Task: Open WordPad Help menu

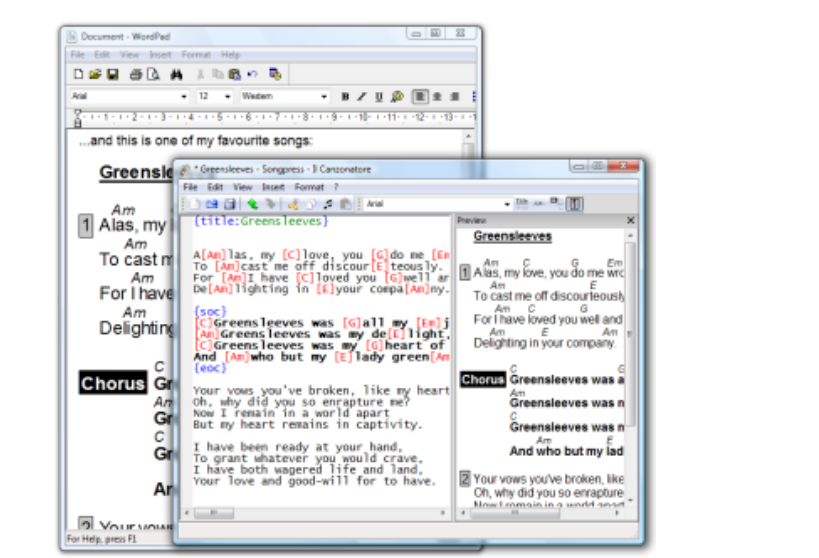Action: click(230, 55)
